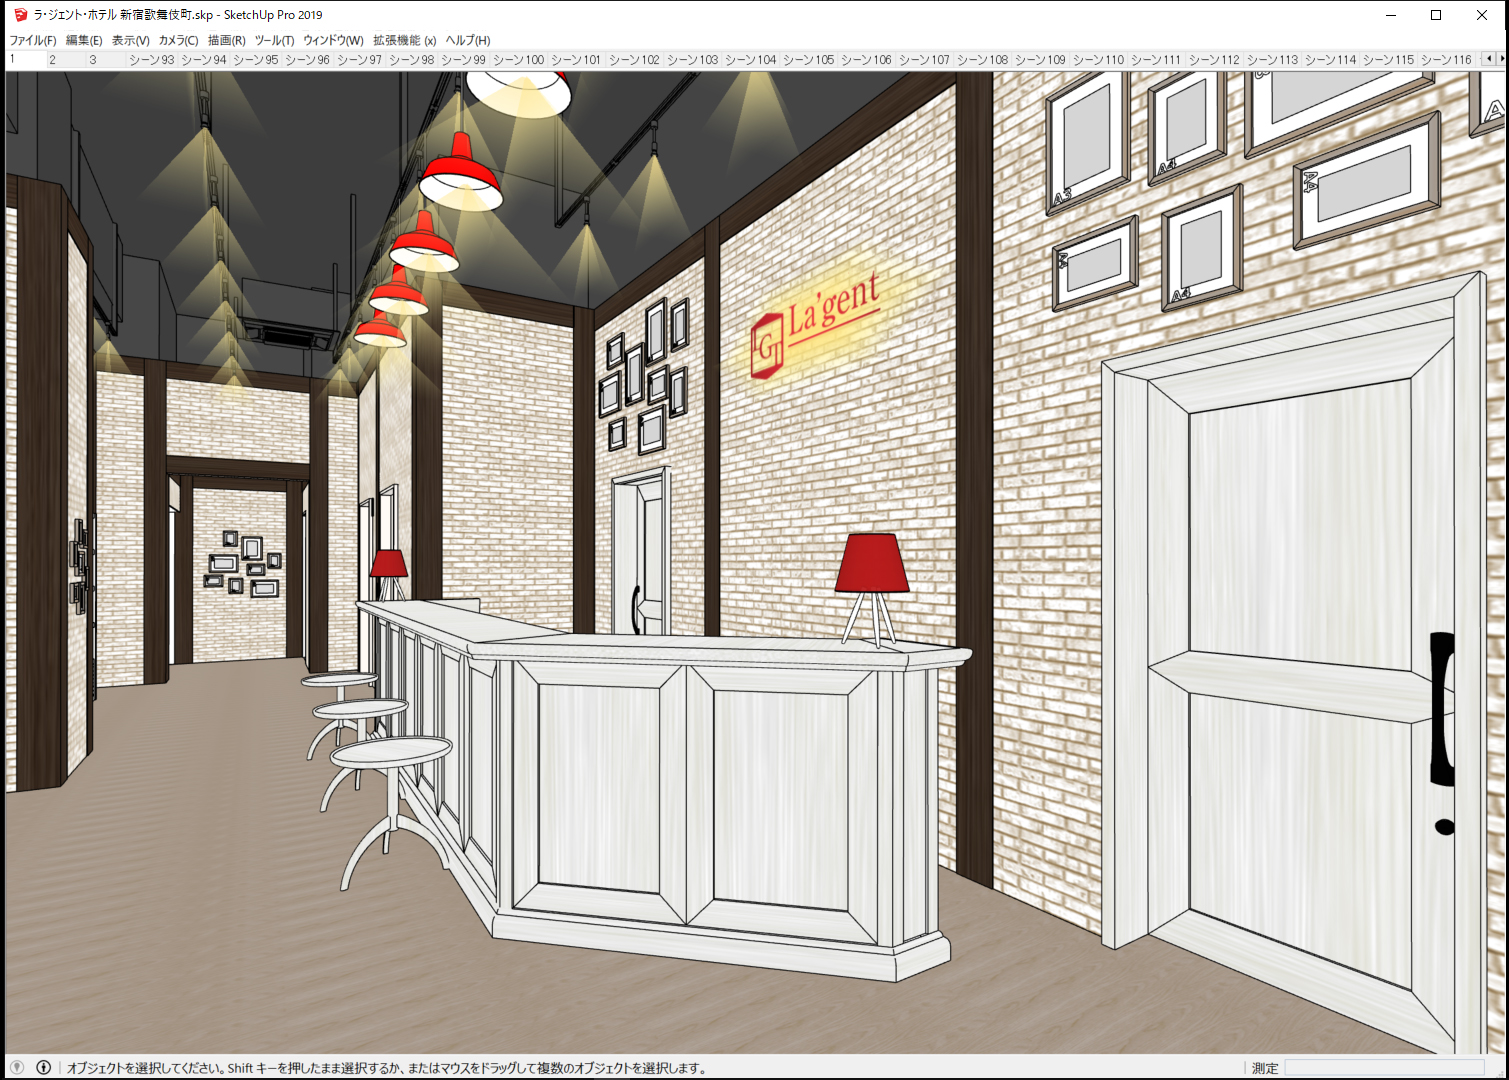Viewport: 1509px width, 1080px height.
Task: Switch to scene tab シーン116
Action: 1446,60
